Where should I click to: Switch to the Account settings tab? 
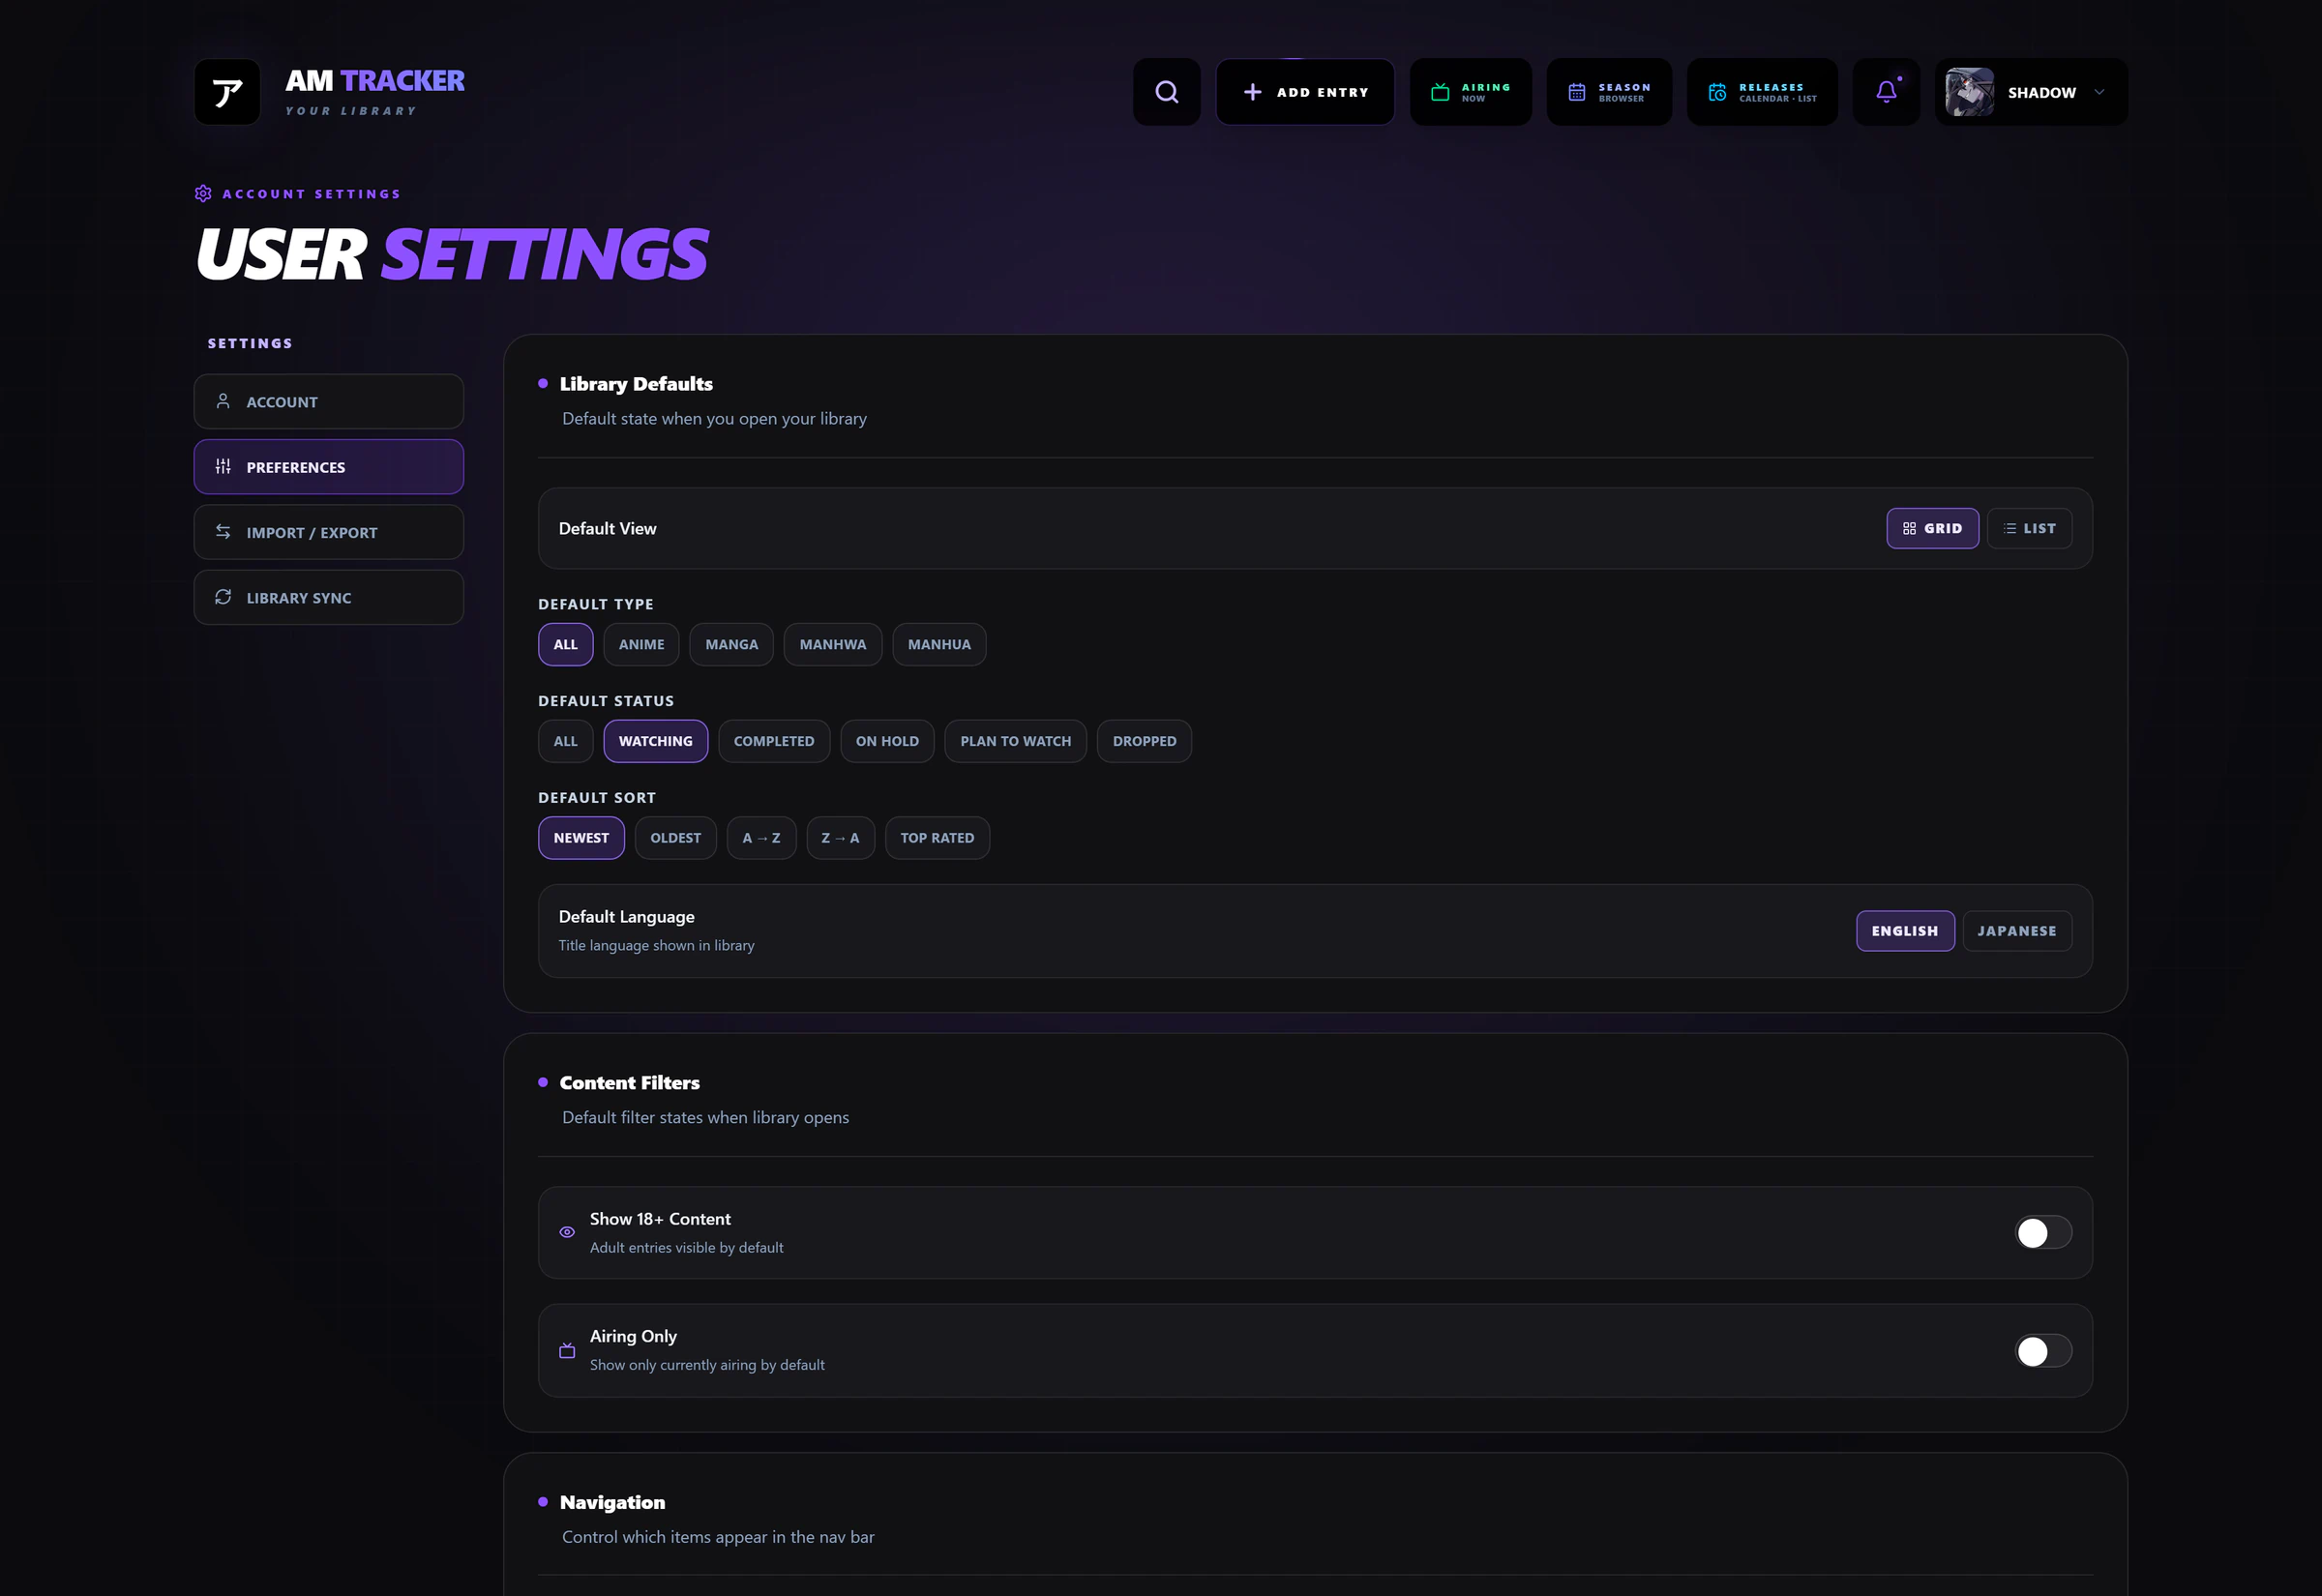coord(329,402)
